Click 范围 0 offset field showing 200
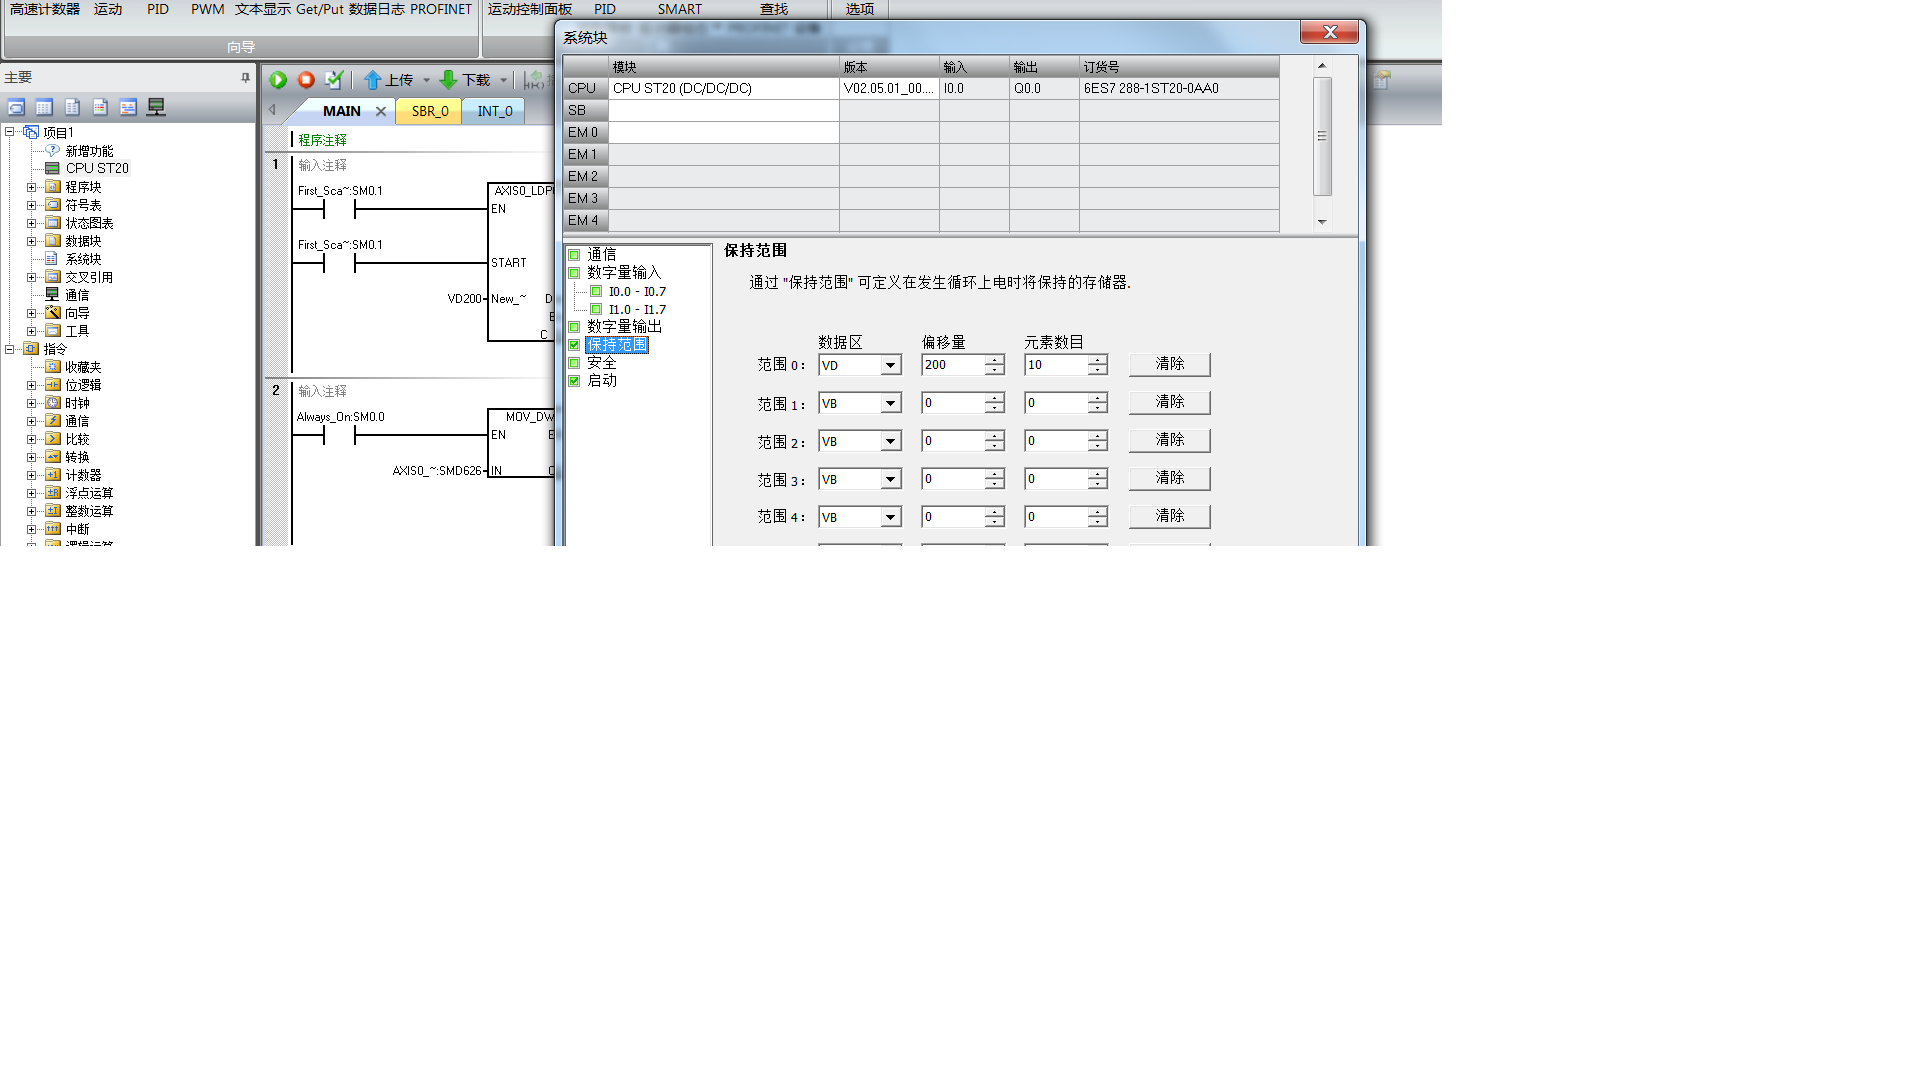This screenshot has width=1920, height=1080. pos(952,365)
